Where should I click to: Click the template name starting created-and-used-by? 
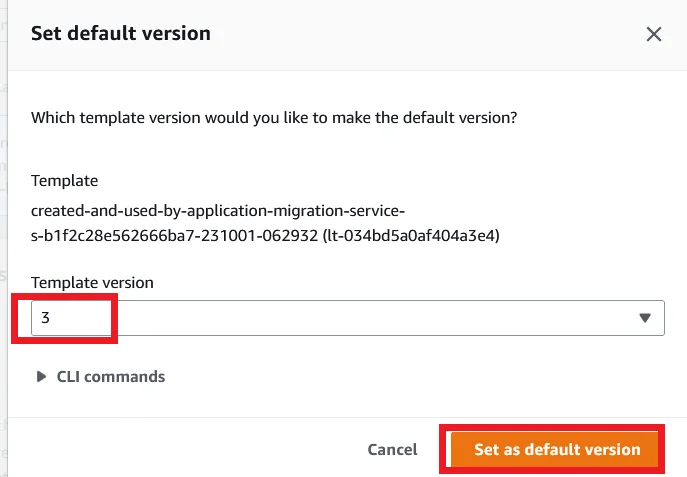click(x=217, y=211)
